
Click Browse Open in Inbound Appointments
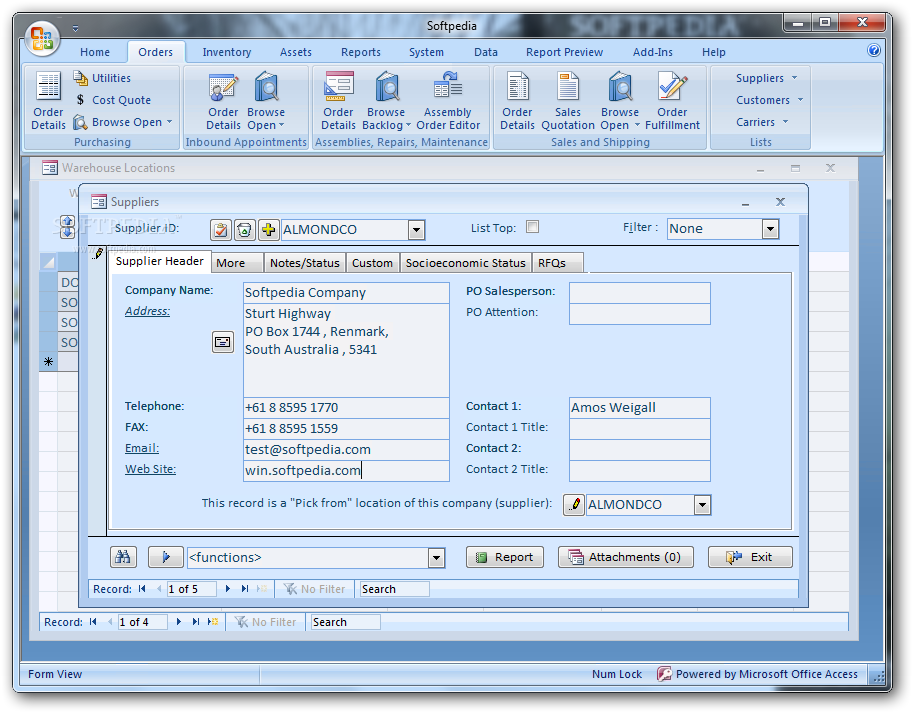pos(266,101)
